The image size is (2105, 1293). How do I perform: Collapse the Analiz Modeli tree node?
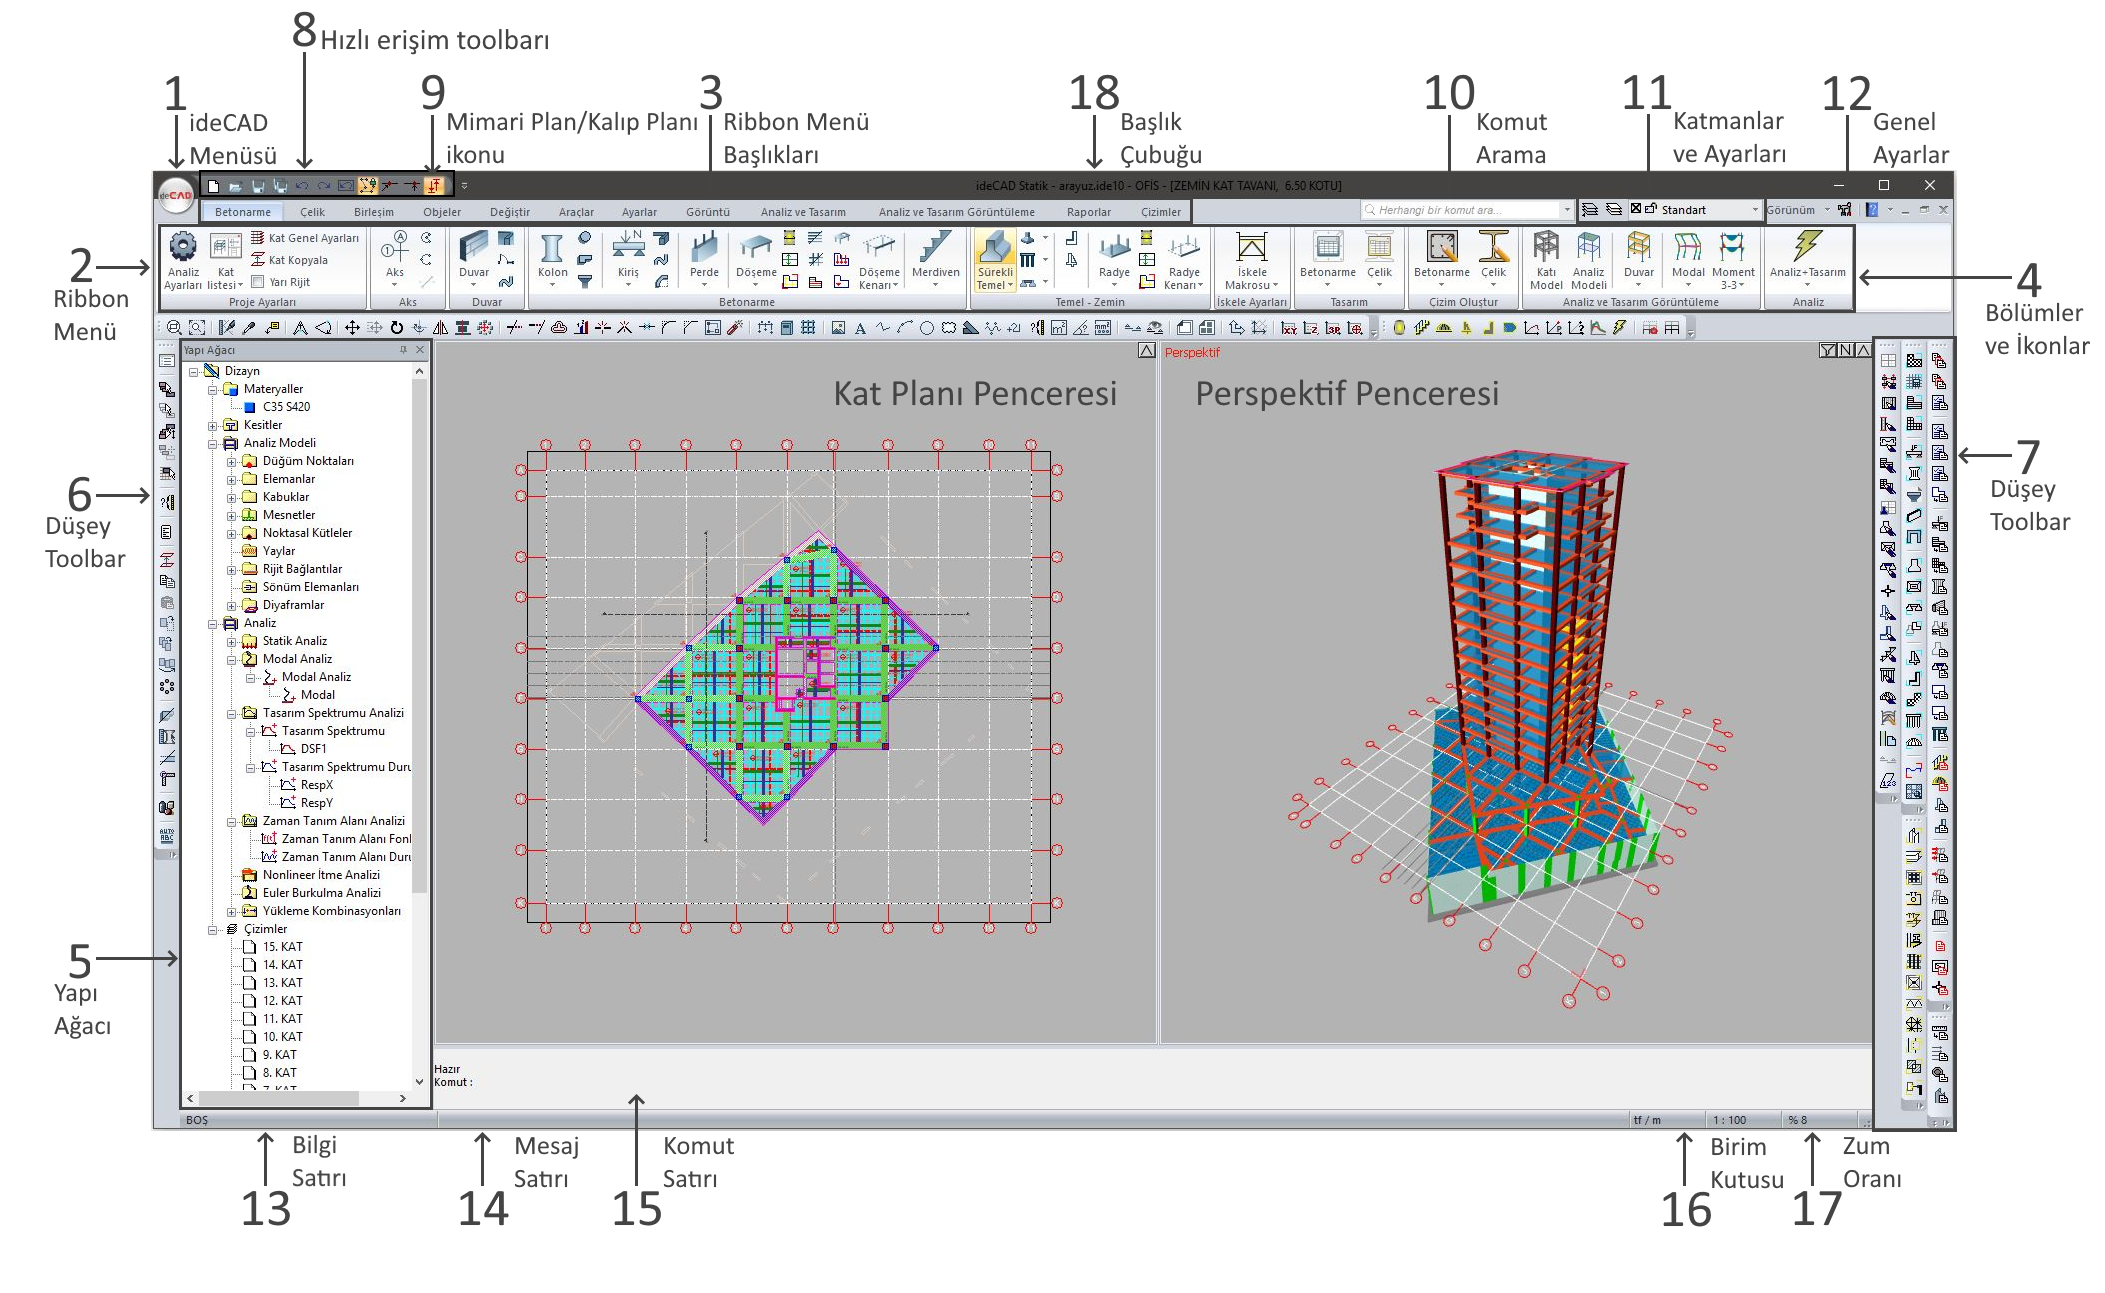pos(213,443)
